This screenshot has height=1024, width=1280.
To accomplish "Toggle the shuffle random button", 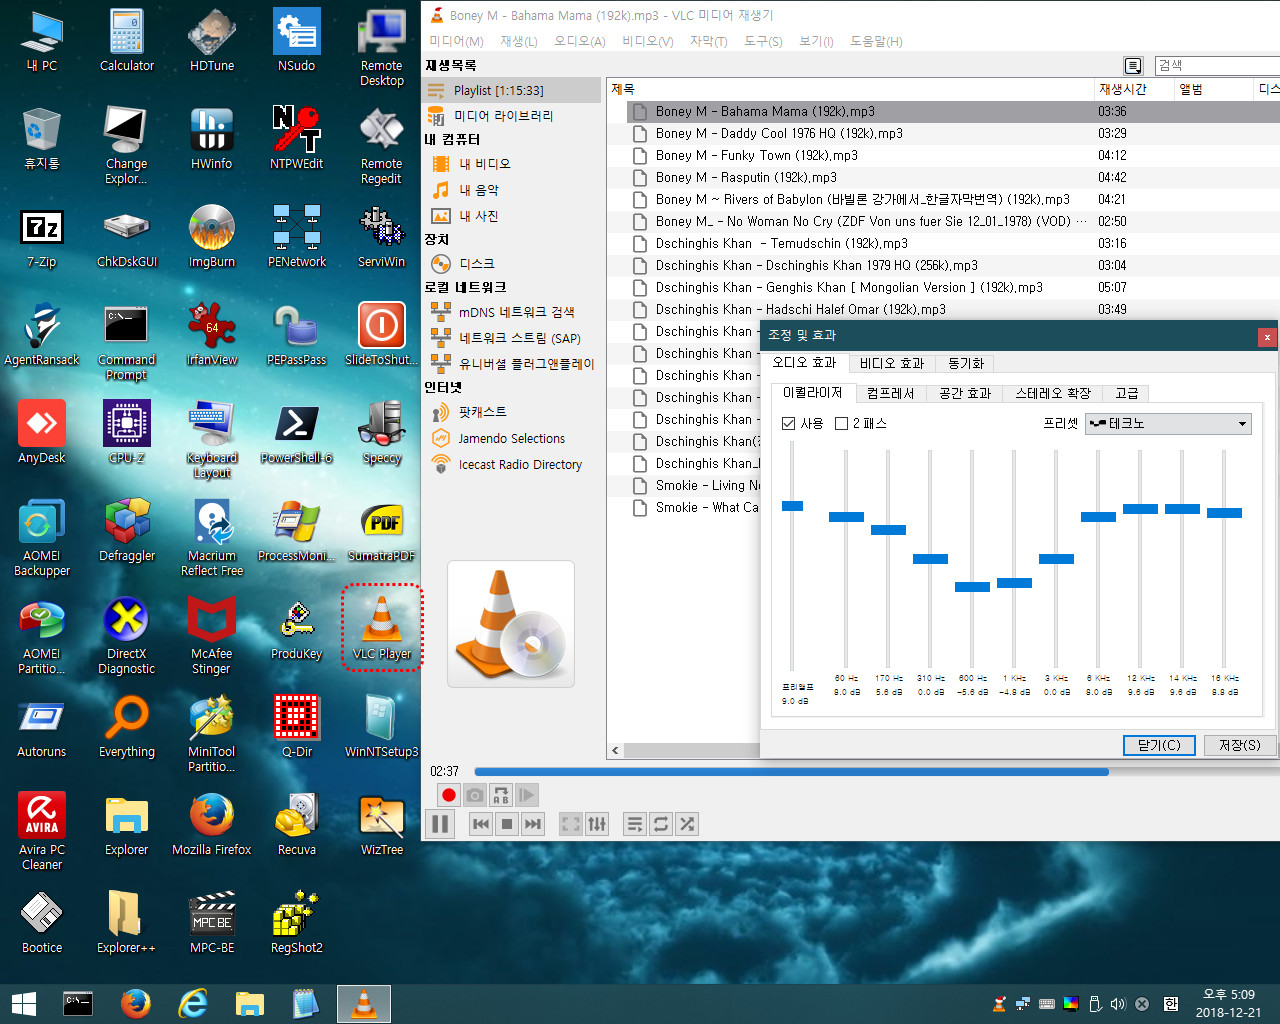I will click(687, 824).
